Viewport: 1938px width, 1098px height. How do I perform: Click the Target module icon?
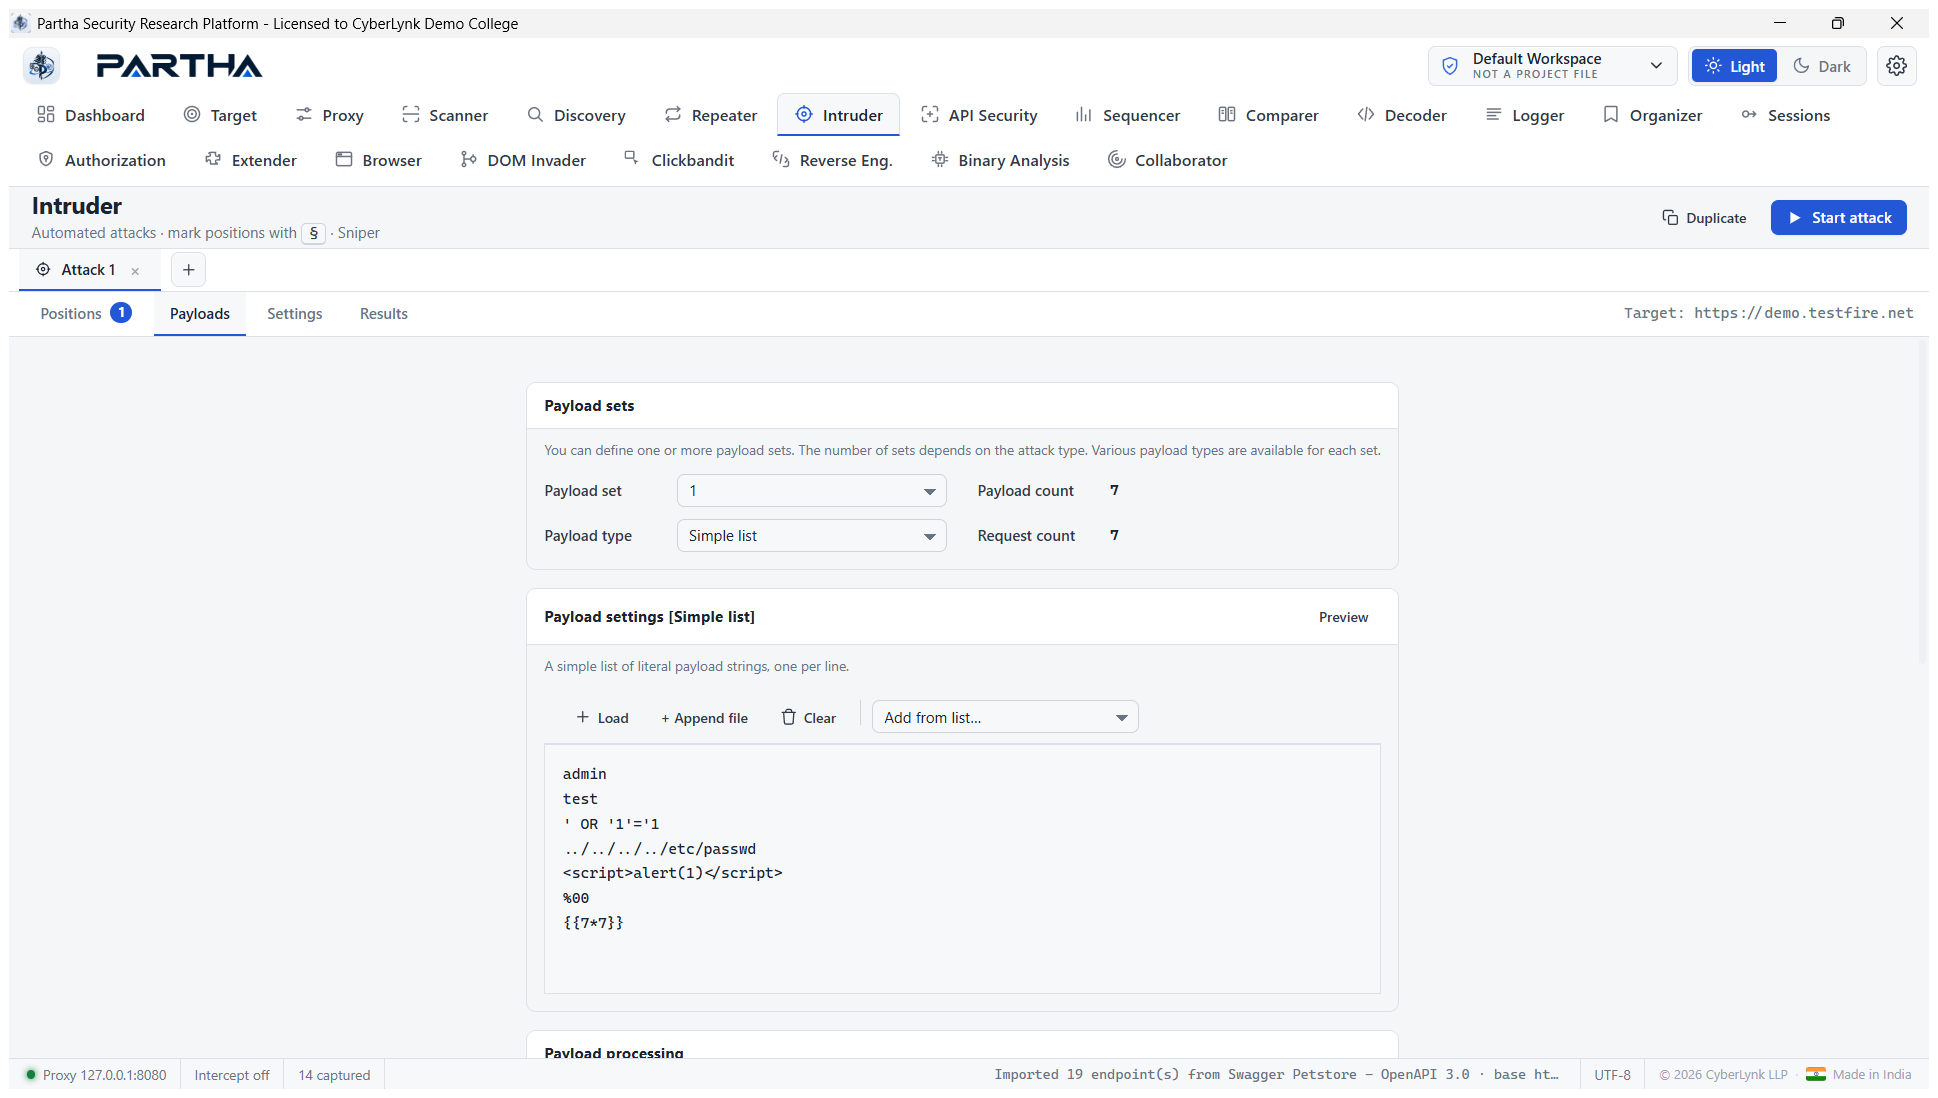click(192, 115)
